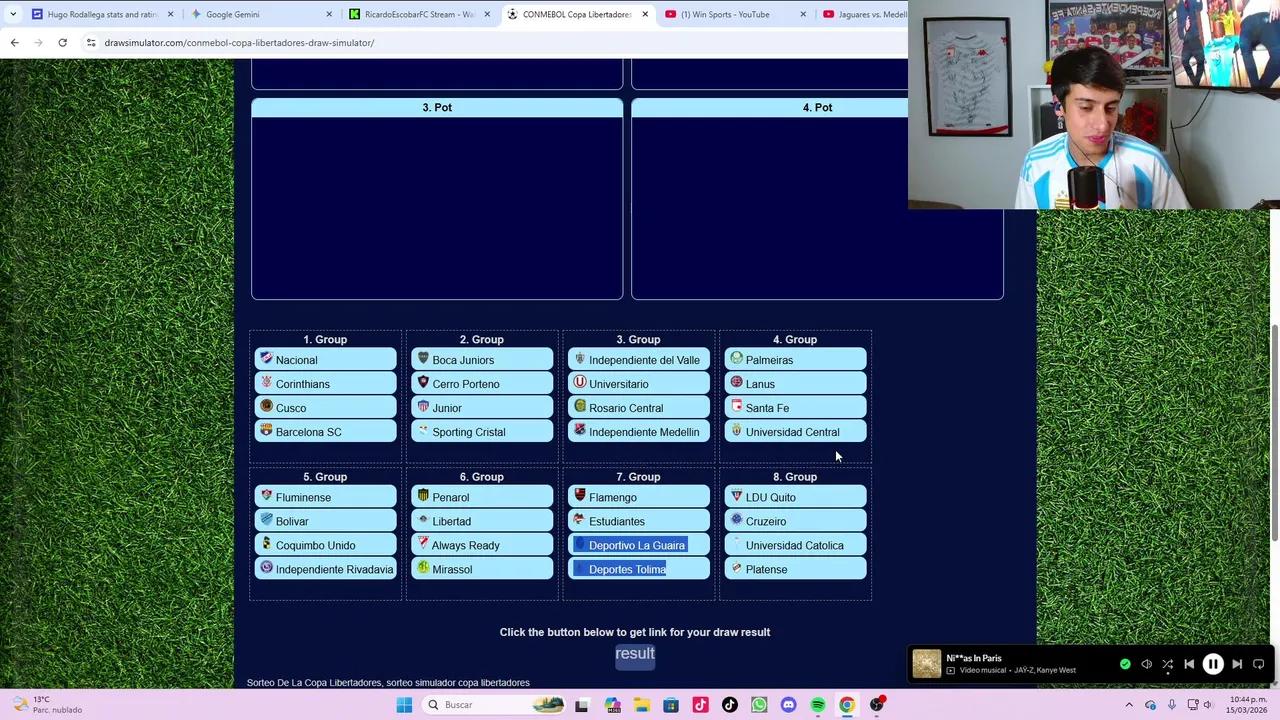Select Independiente Medellin in Group 3
1280x720 pixels.
tap(638, 432)
